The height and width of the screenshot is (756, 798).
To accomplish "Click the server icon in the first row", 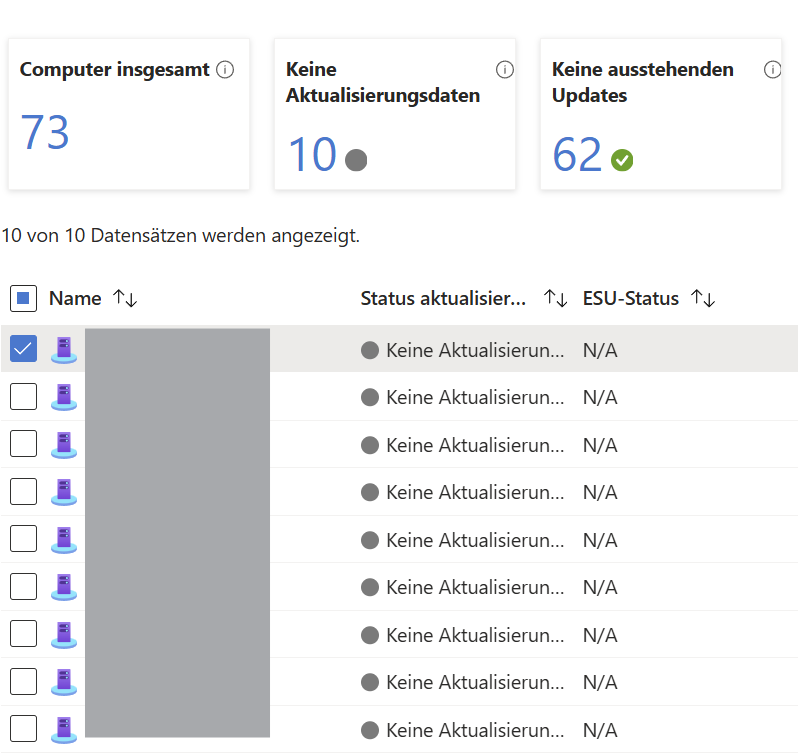I will [x=64, y=349].
